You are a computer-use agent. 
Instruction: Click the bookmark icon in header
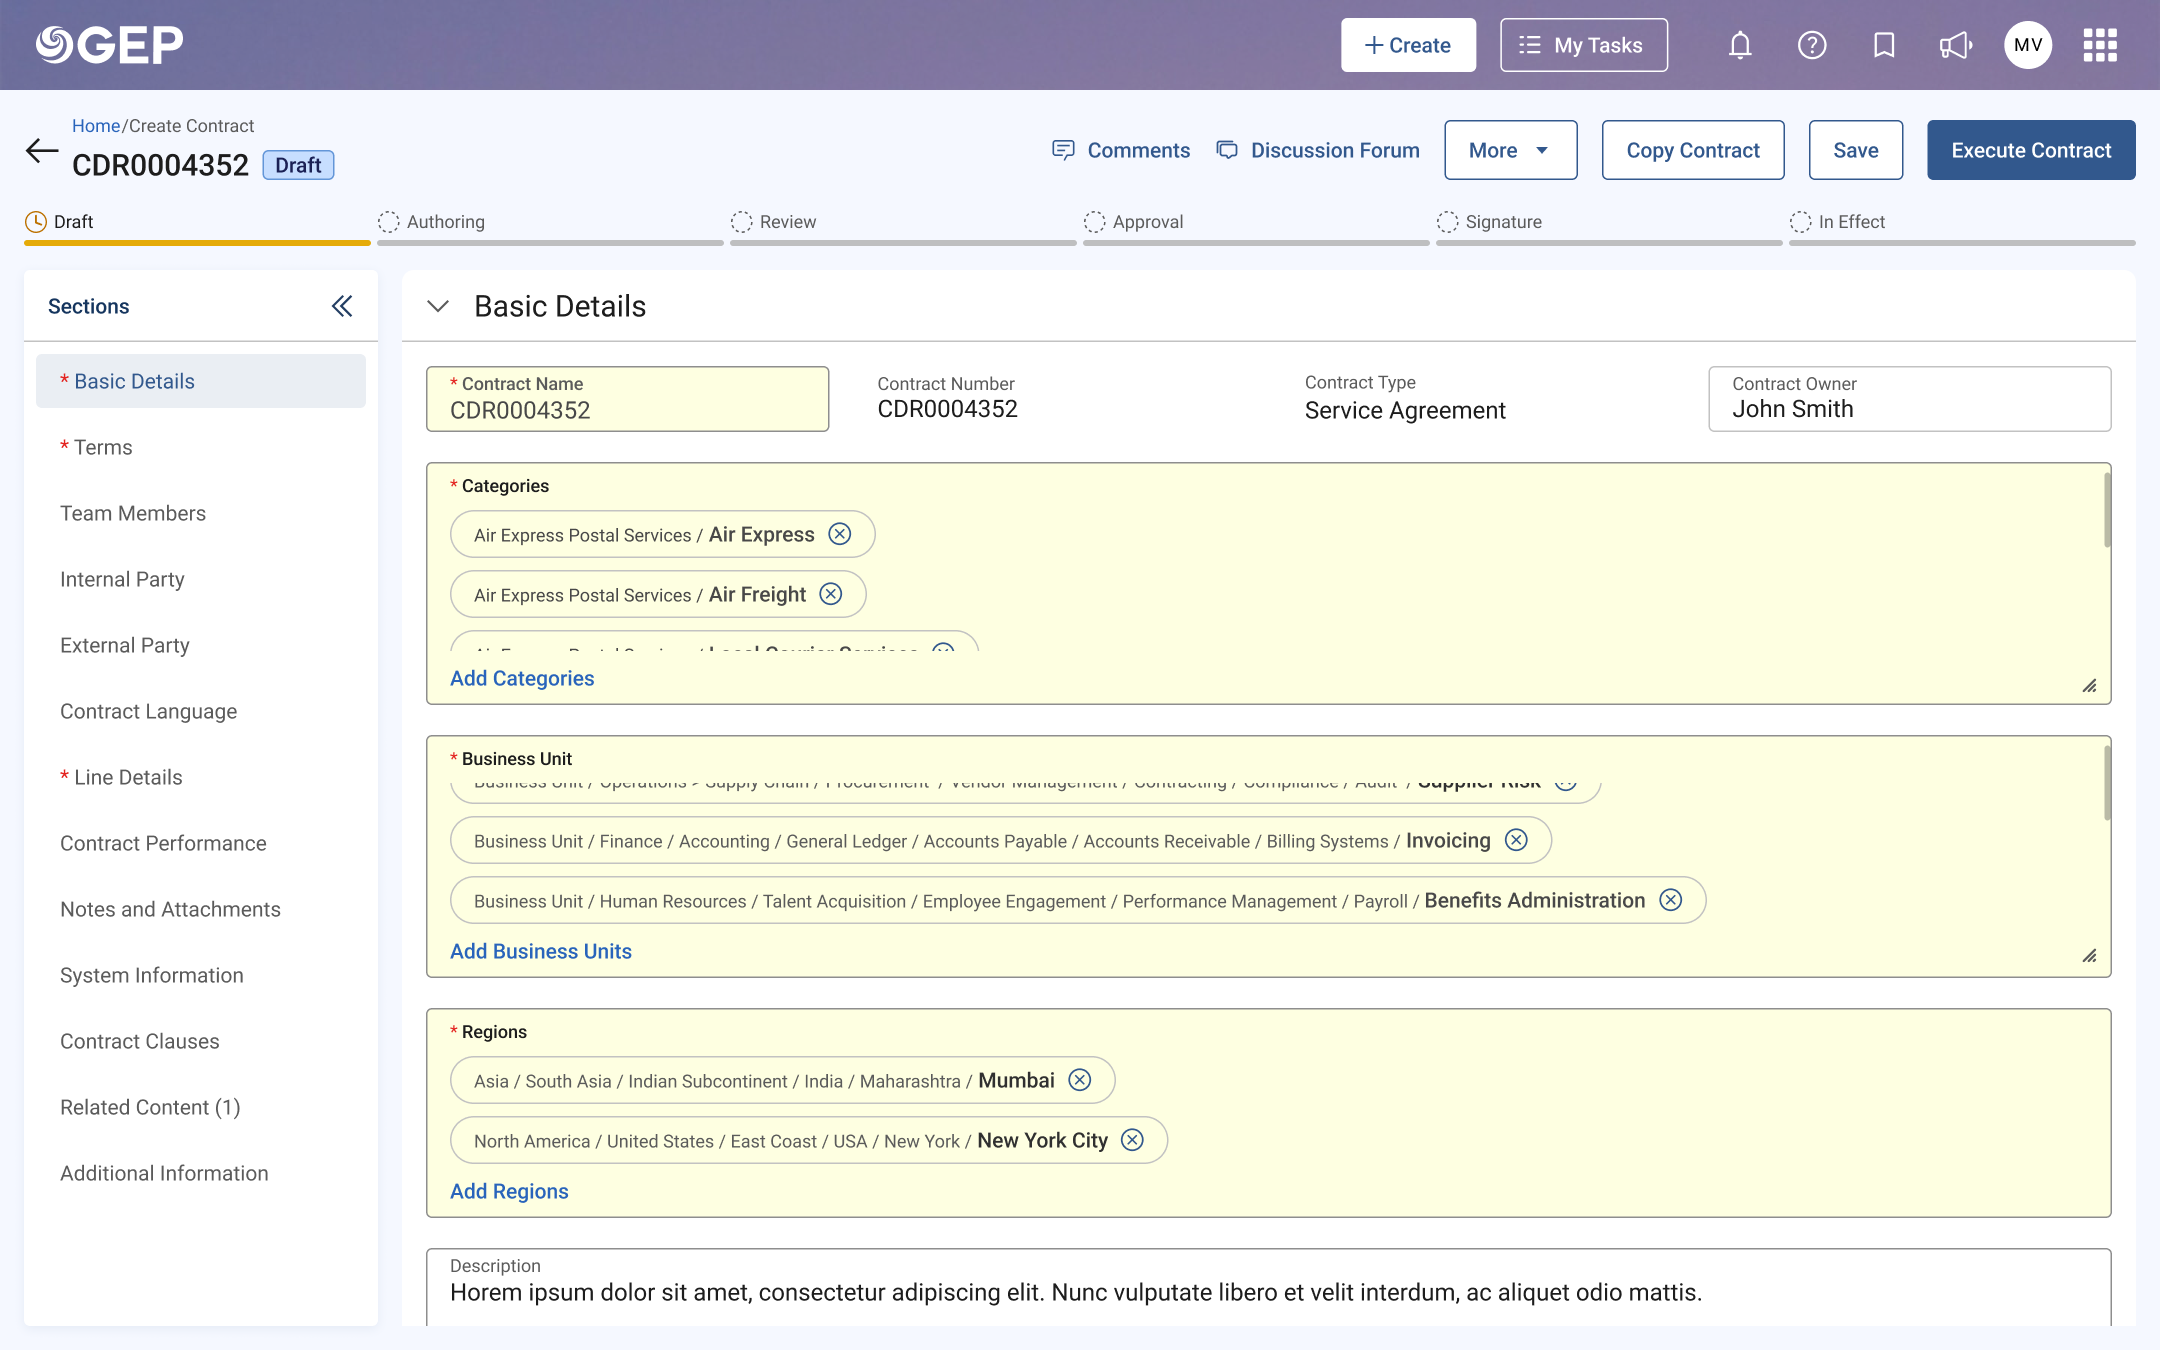click(x=1884, y=45)
